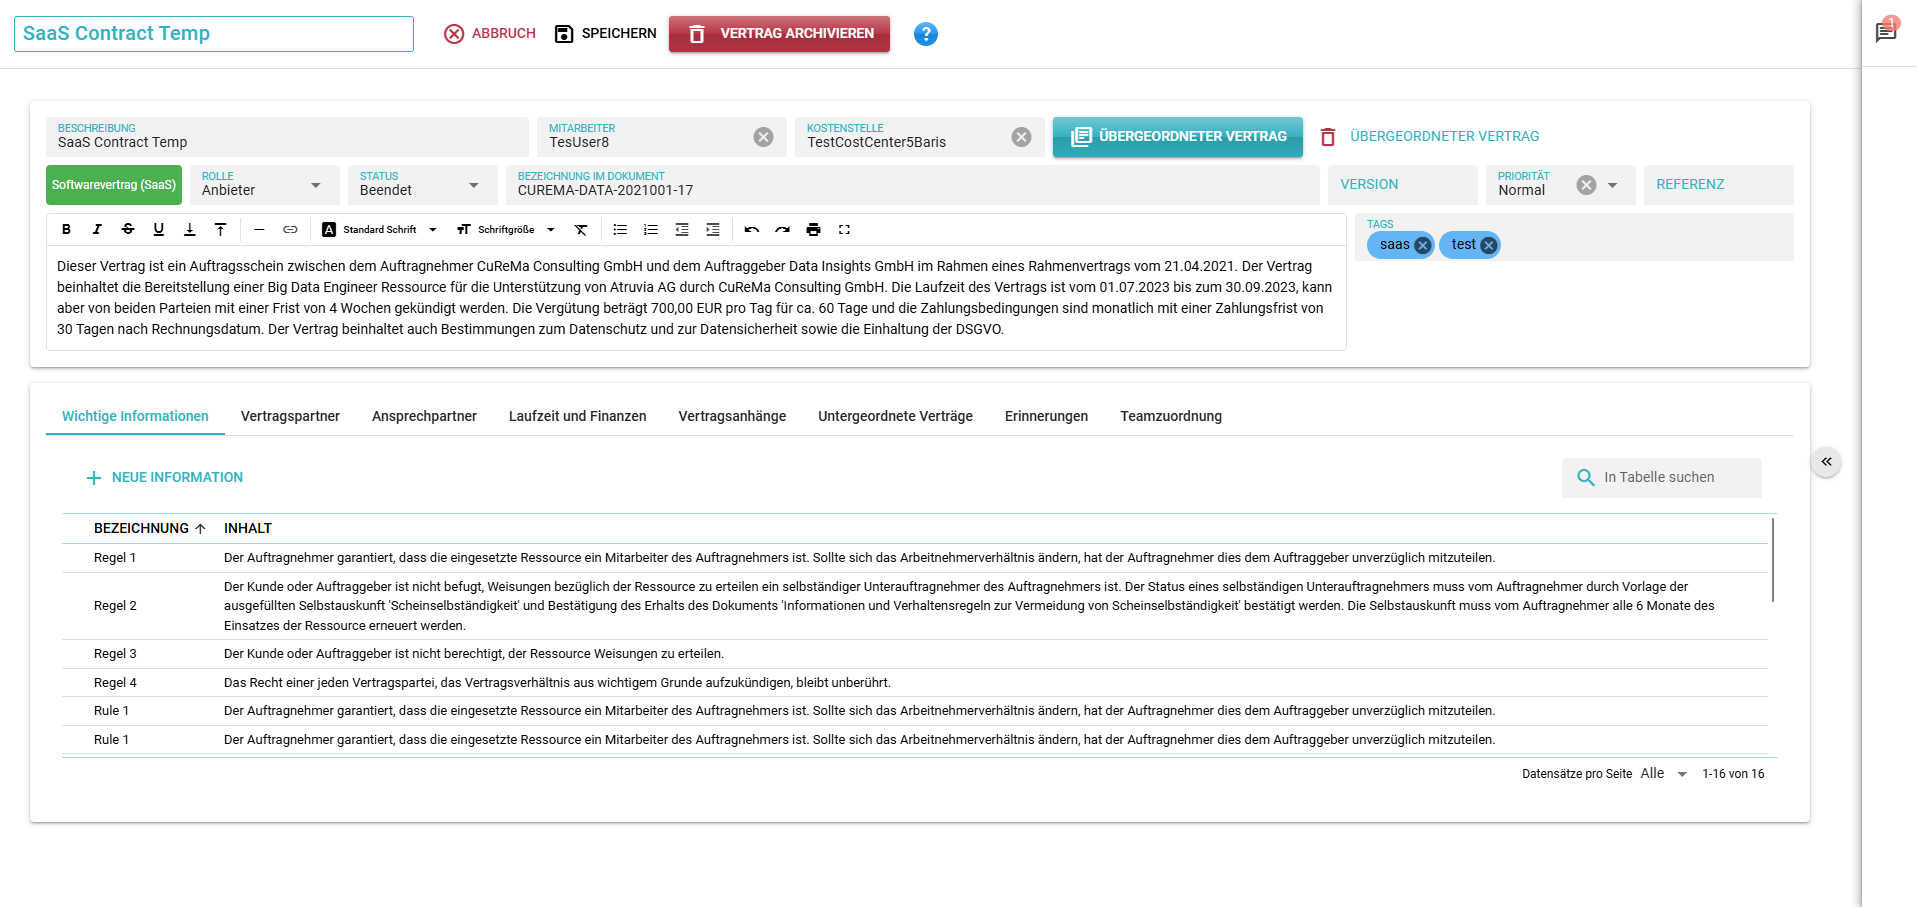
Task: Open rows per page 'Alle' dropdown
Action: click(x=1664, y=774)
